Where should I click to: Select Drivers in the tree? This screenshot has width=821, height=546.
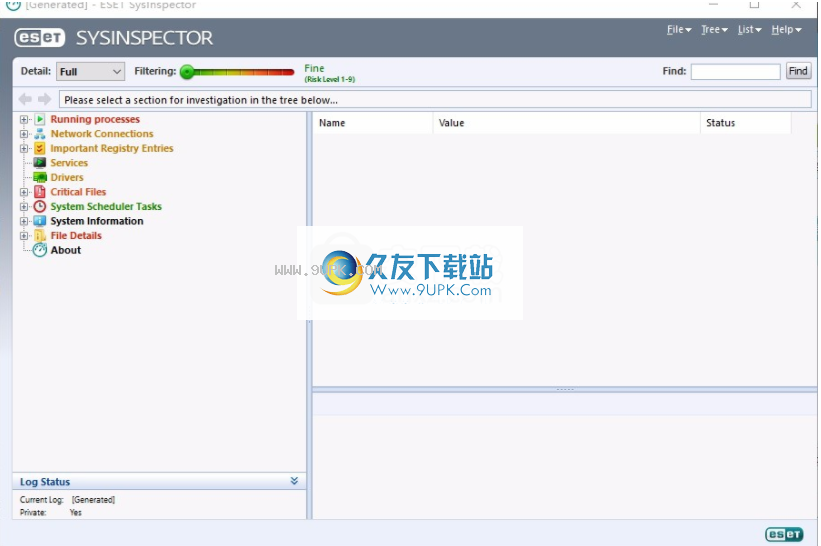67,177
